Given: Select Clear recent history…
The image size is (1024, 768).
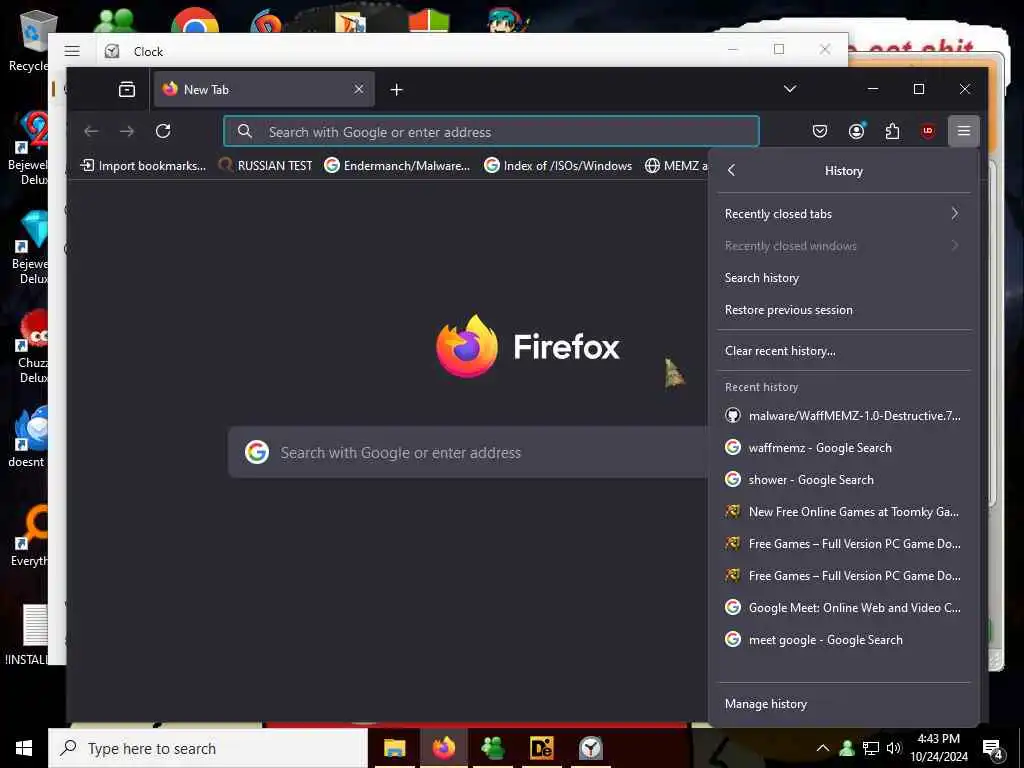Looking at the screenshot, I should (x=843, y=351).
